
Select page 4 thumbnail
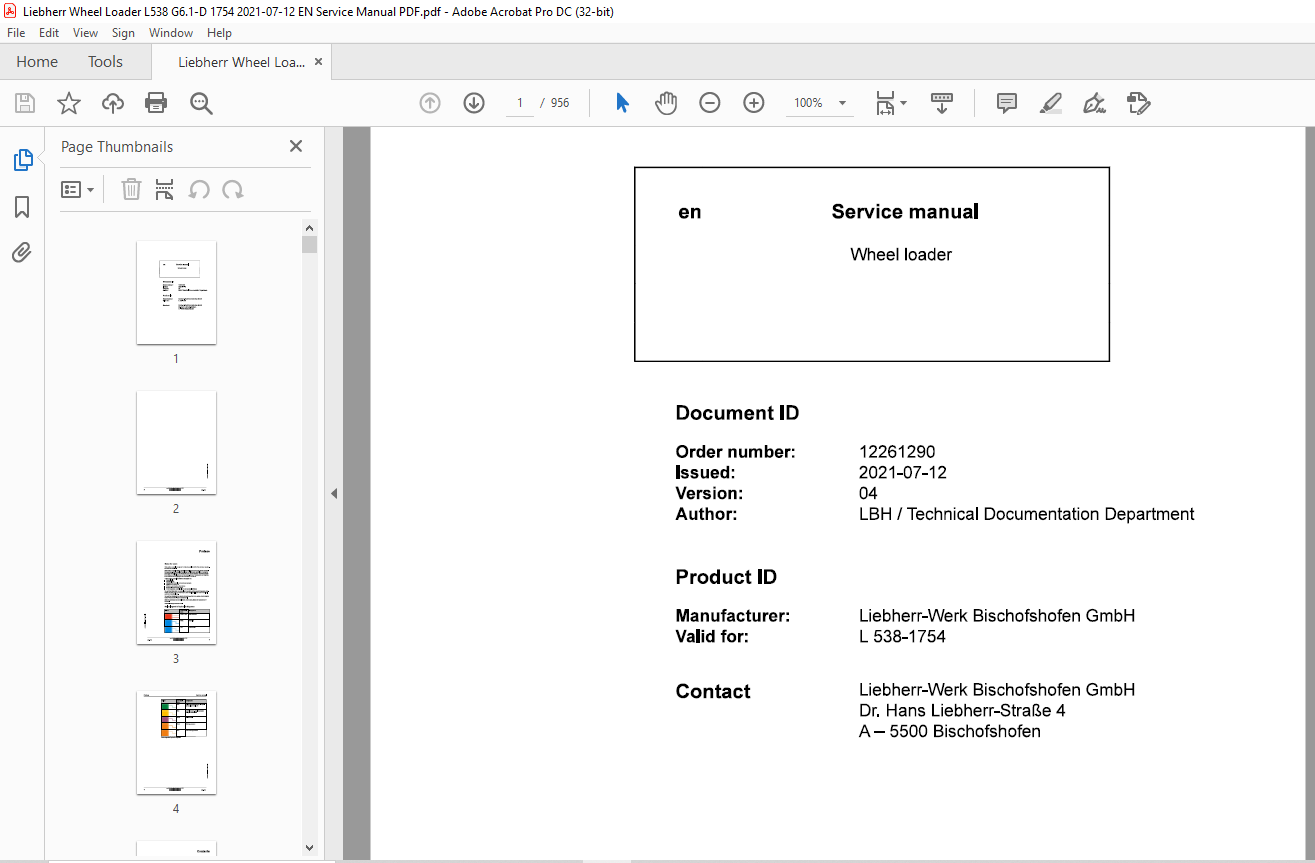(176, 743)
